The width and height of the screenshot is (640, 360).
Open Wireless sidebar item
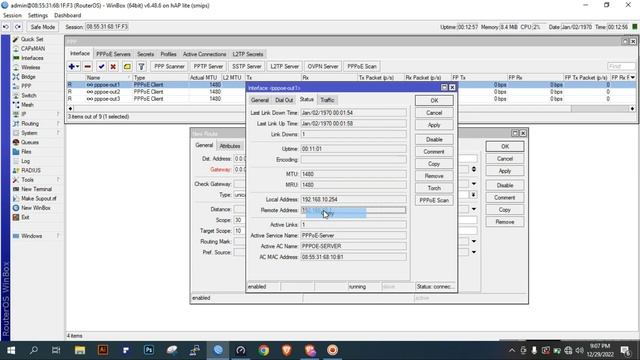[x=31, y=67]
